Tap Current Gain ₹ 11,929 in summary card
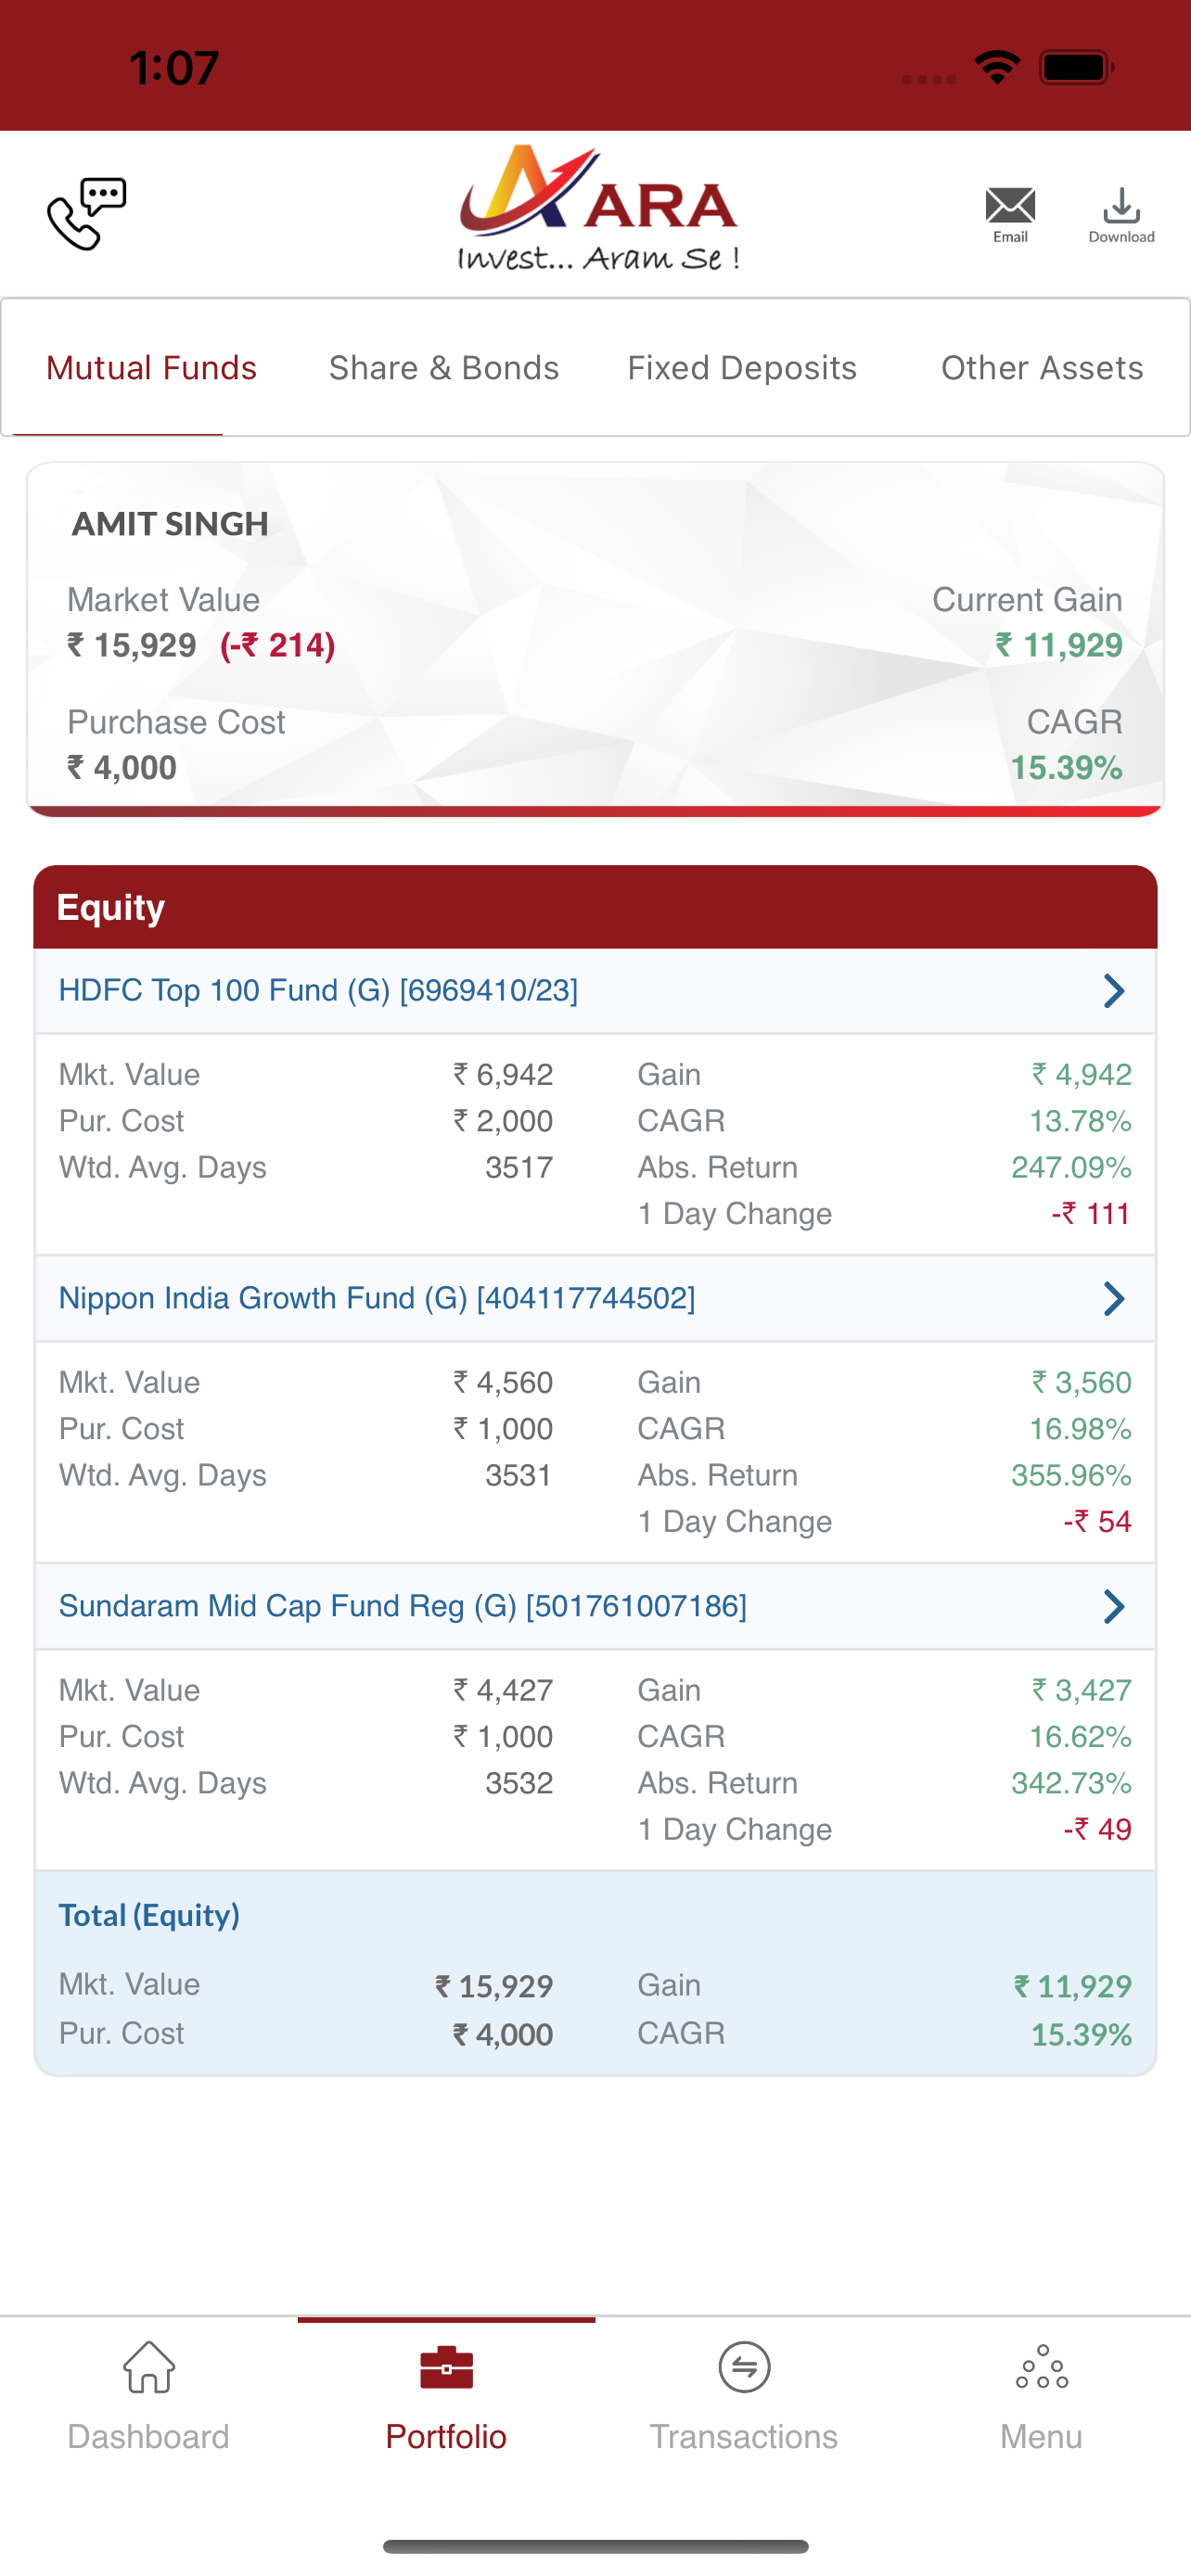 click(1058, 646)
